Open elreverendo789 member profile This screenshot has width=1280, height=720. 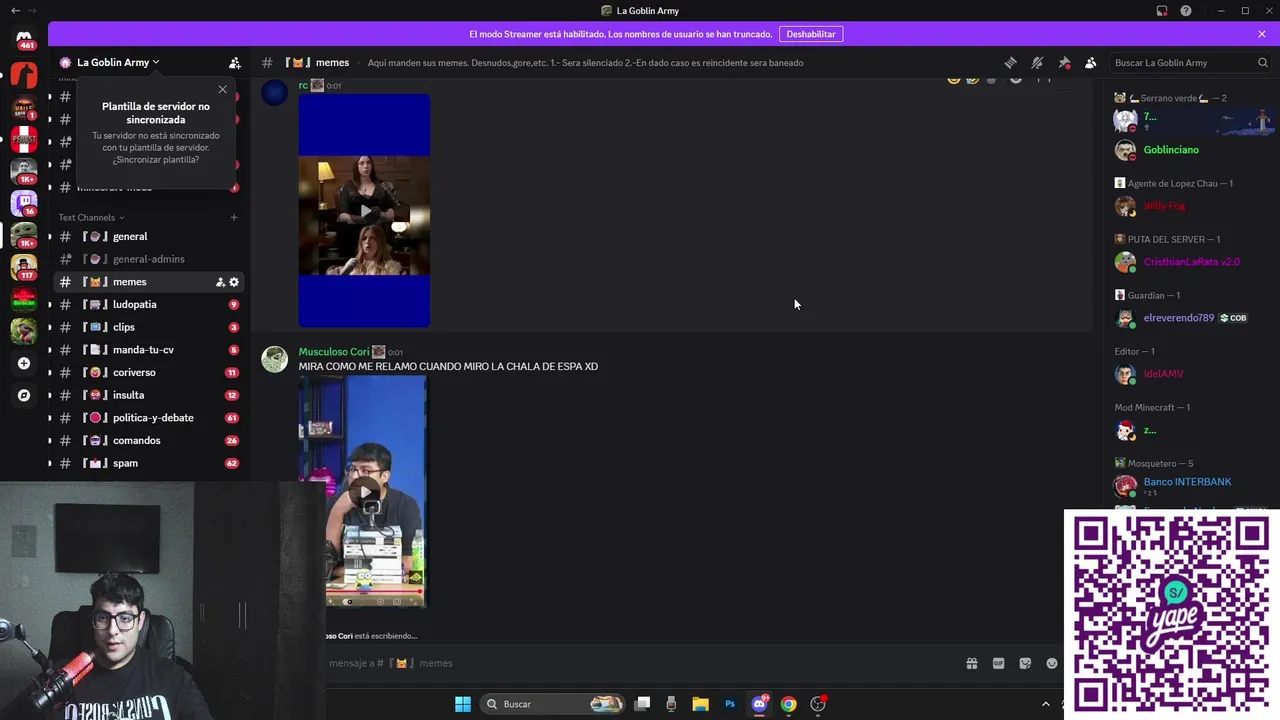(x=1179, y=318)
